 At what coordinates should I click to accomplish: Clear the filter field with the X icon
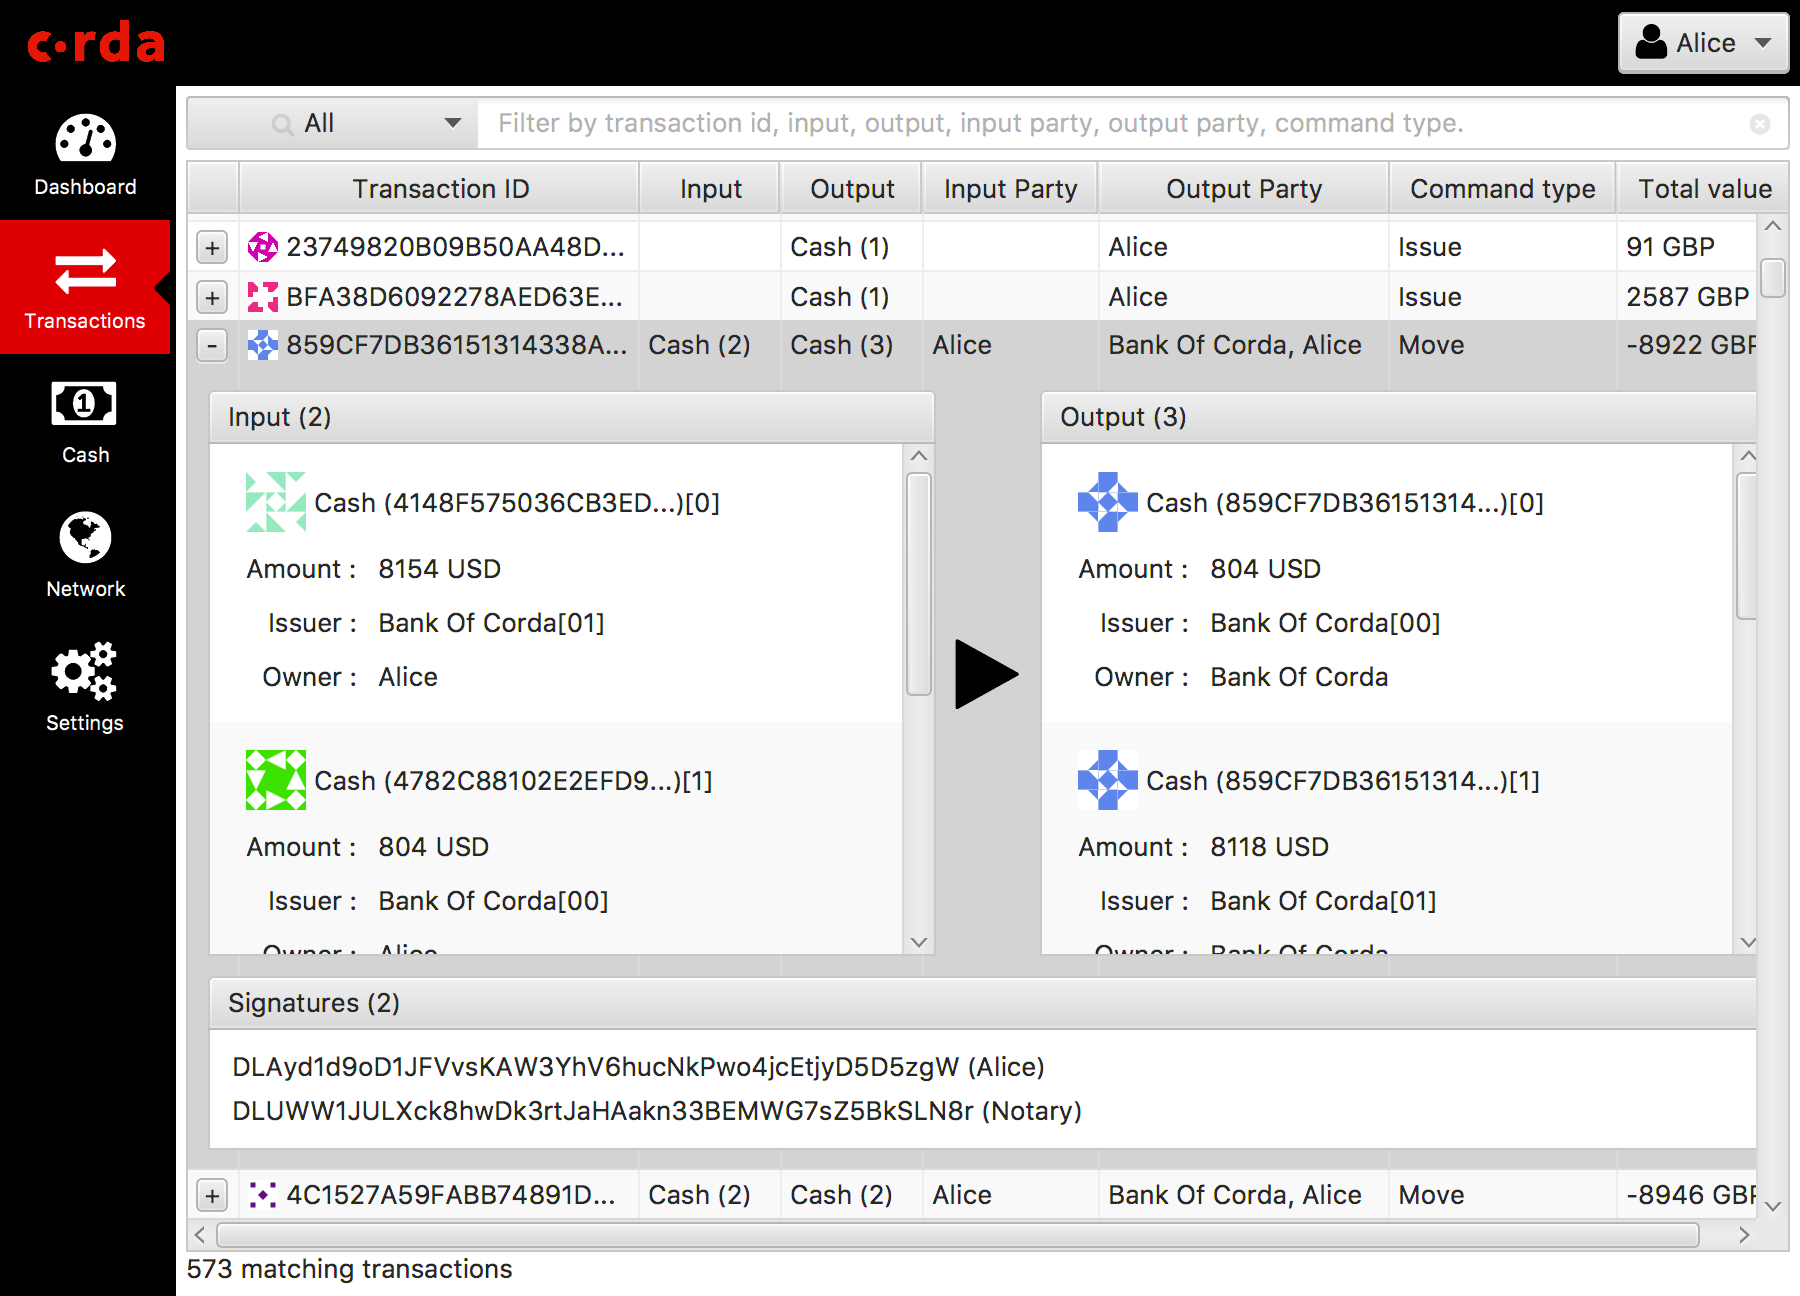[x=1760, y=124]
